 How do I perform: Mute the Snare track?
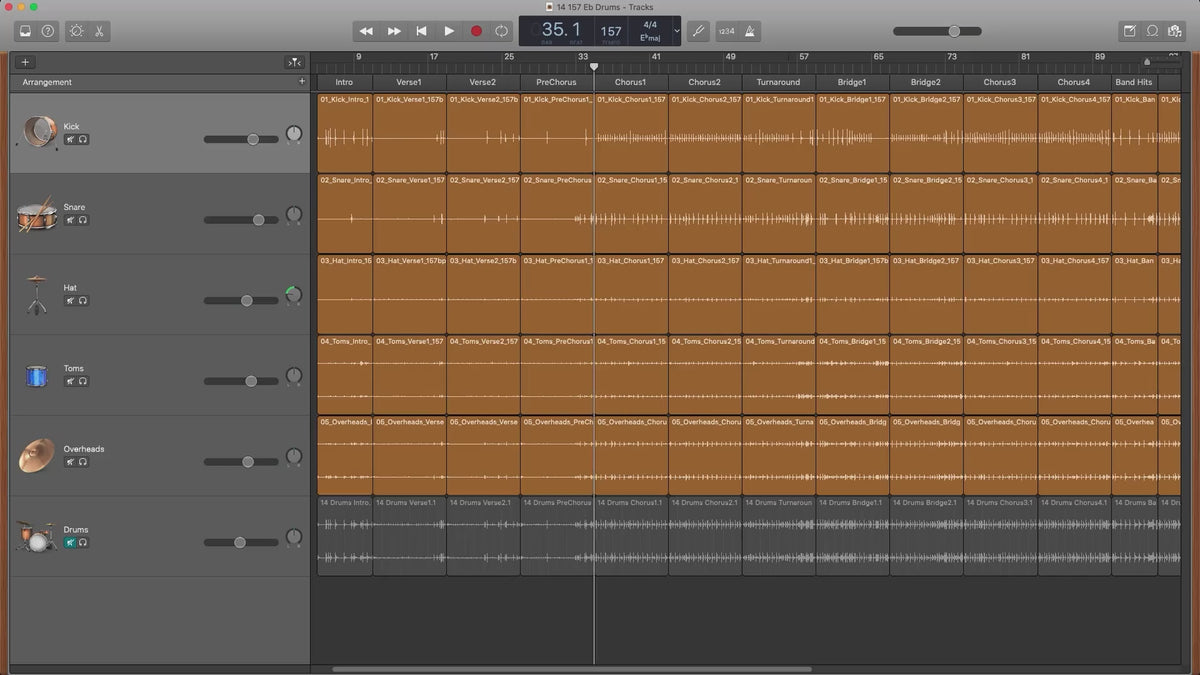[x=70, y=220]
